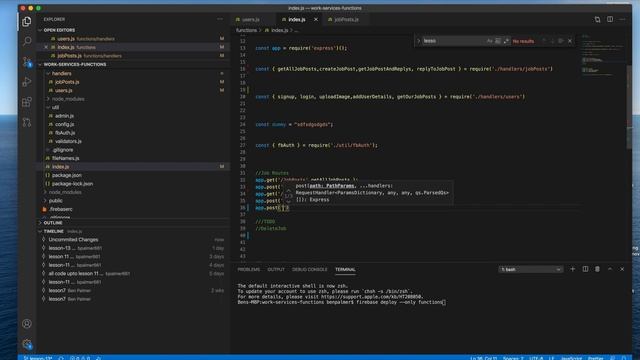Change JavaScript language mode in status bar
Viewport: 640px width, 360px height.
point(571,358)
